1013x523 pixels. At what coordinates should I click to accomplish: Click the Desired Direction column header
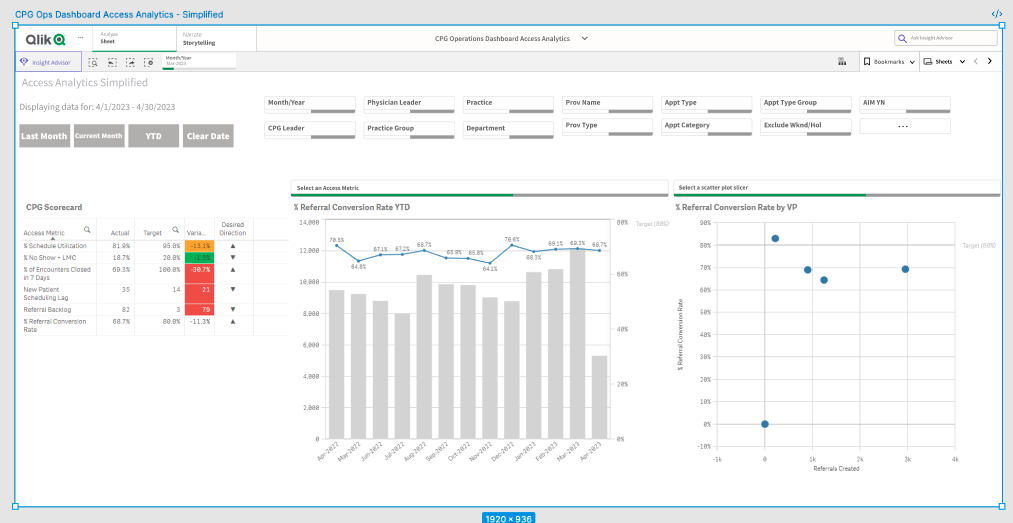click(233, 229)
